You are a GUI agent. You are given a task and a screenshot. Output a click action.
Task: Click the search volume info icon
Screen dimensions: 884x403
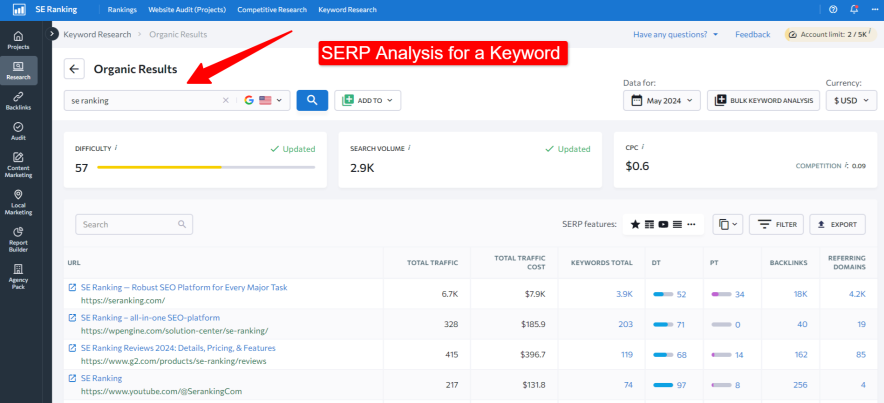coord(409,148)
